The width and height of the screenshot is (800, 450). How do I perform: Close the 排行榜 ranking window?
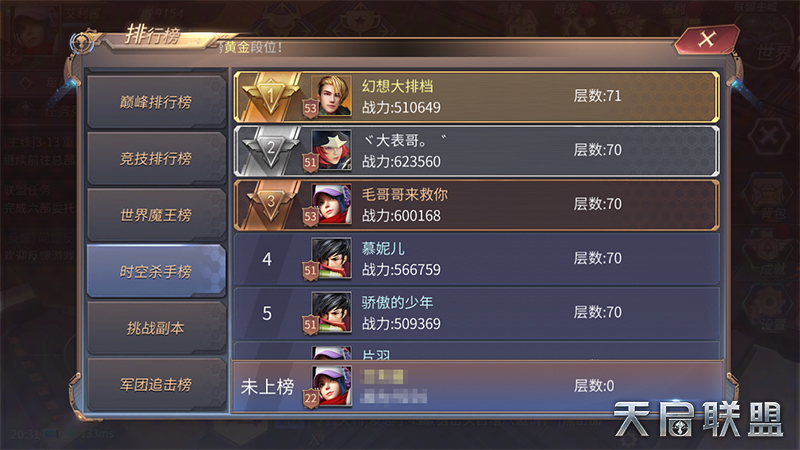(x=707, y=39)
